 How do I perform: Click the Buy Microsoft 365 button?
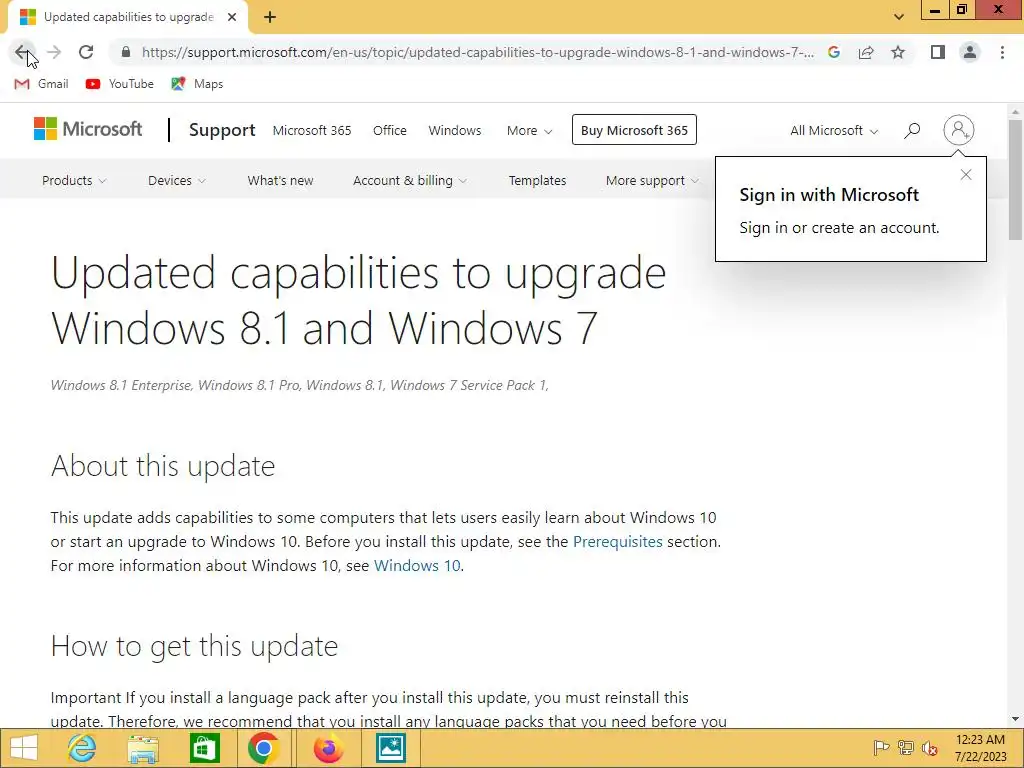click(x=634, y=130)
